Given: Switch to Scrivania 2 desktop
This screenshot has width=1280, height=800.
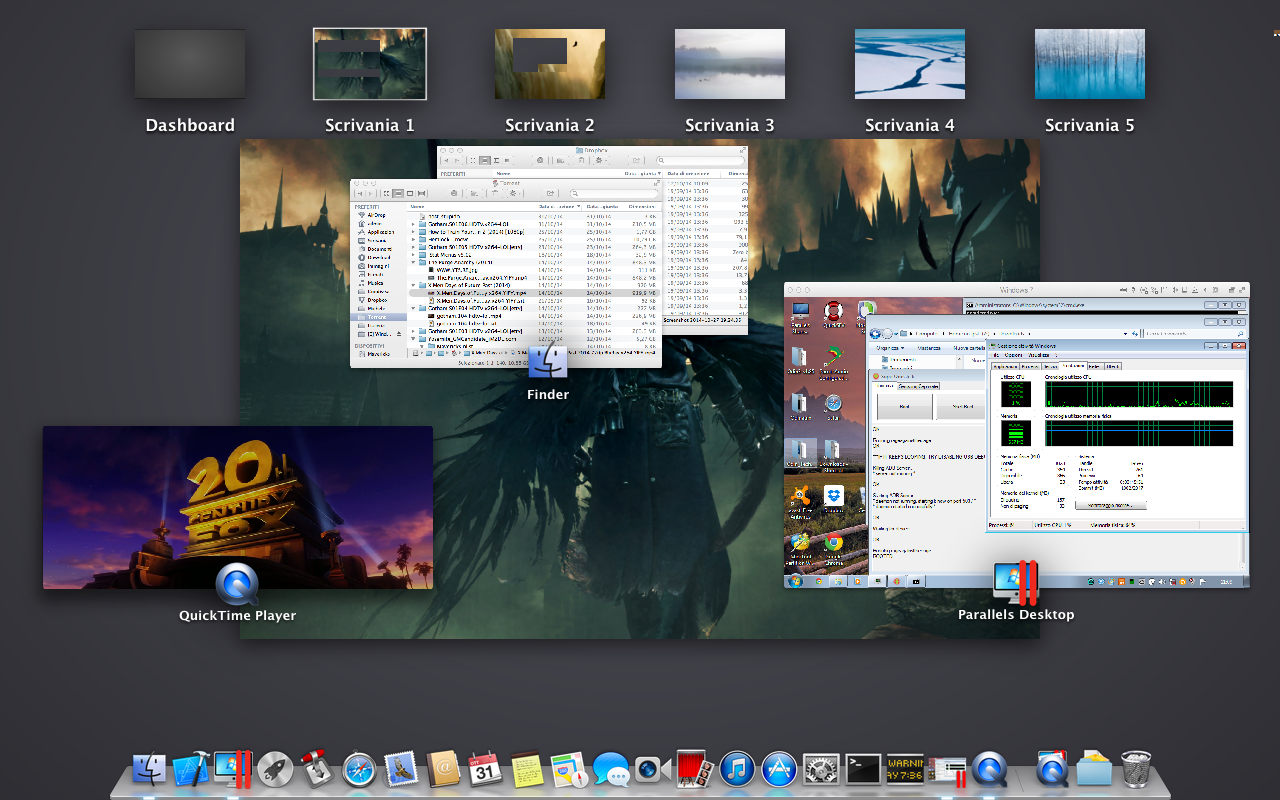Looking at the screenshot, I should [x=550, y=64].
